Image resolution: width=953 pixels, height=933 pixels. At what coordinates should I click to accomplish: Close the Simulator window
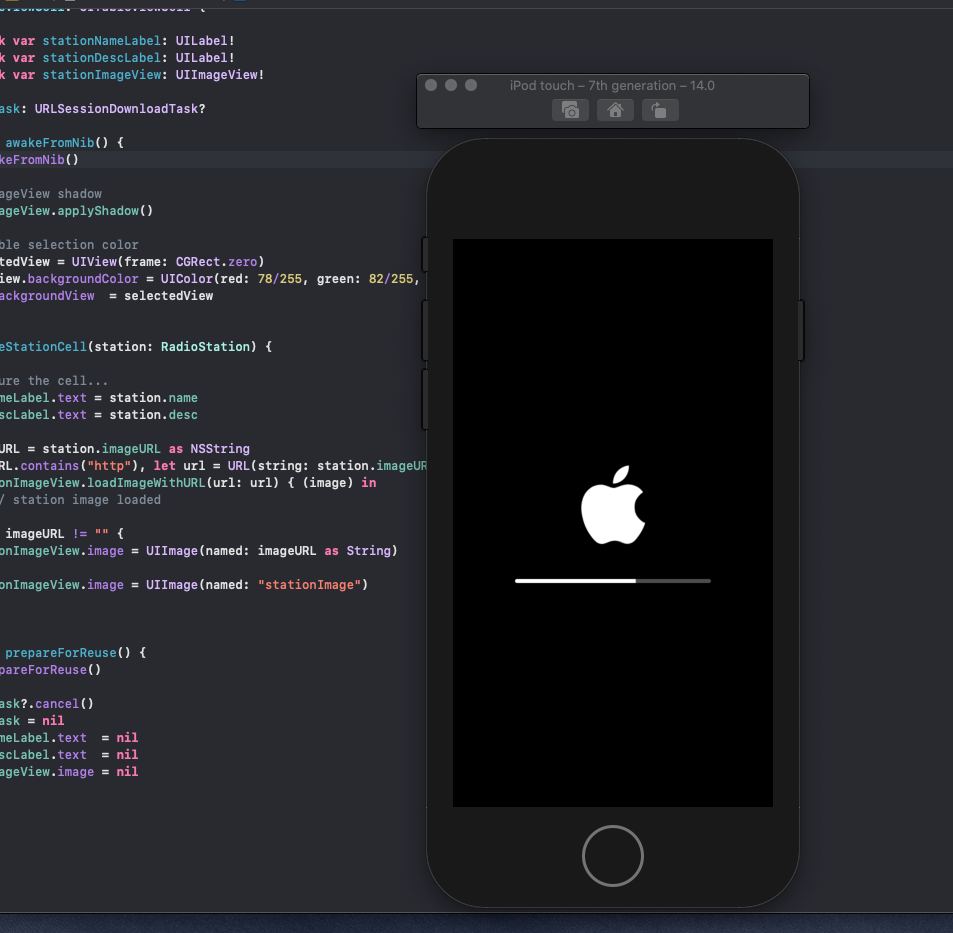tap(431, 85)
